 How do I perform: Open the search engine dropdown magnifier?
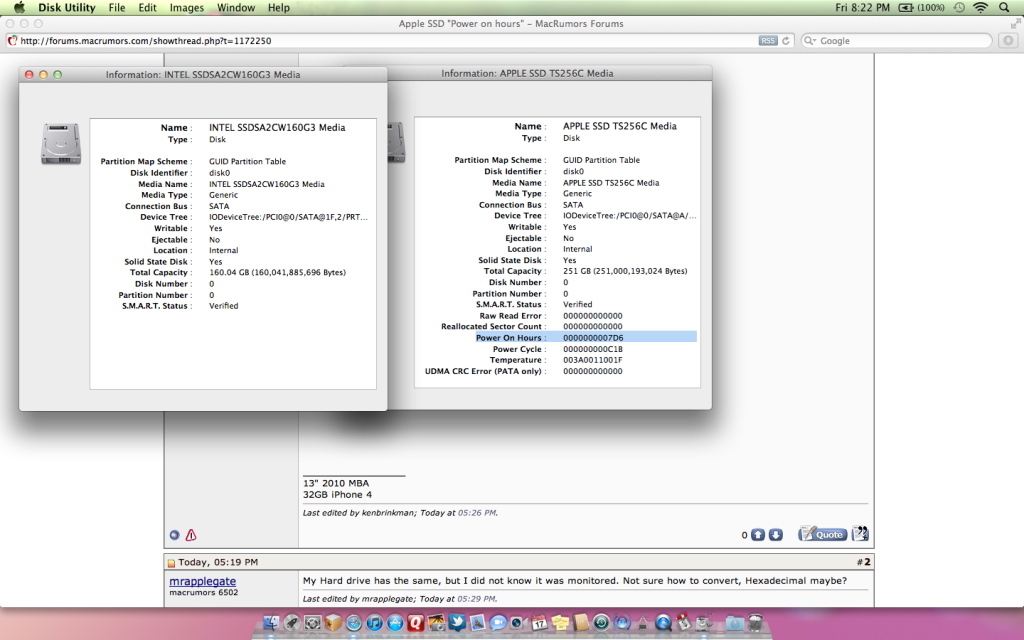810,40
